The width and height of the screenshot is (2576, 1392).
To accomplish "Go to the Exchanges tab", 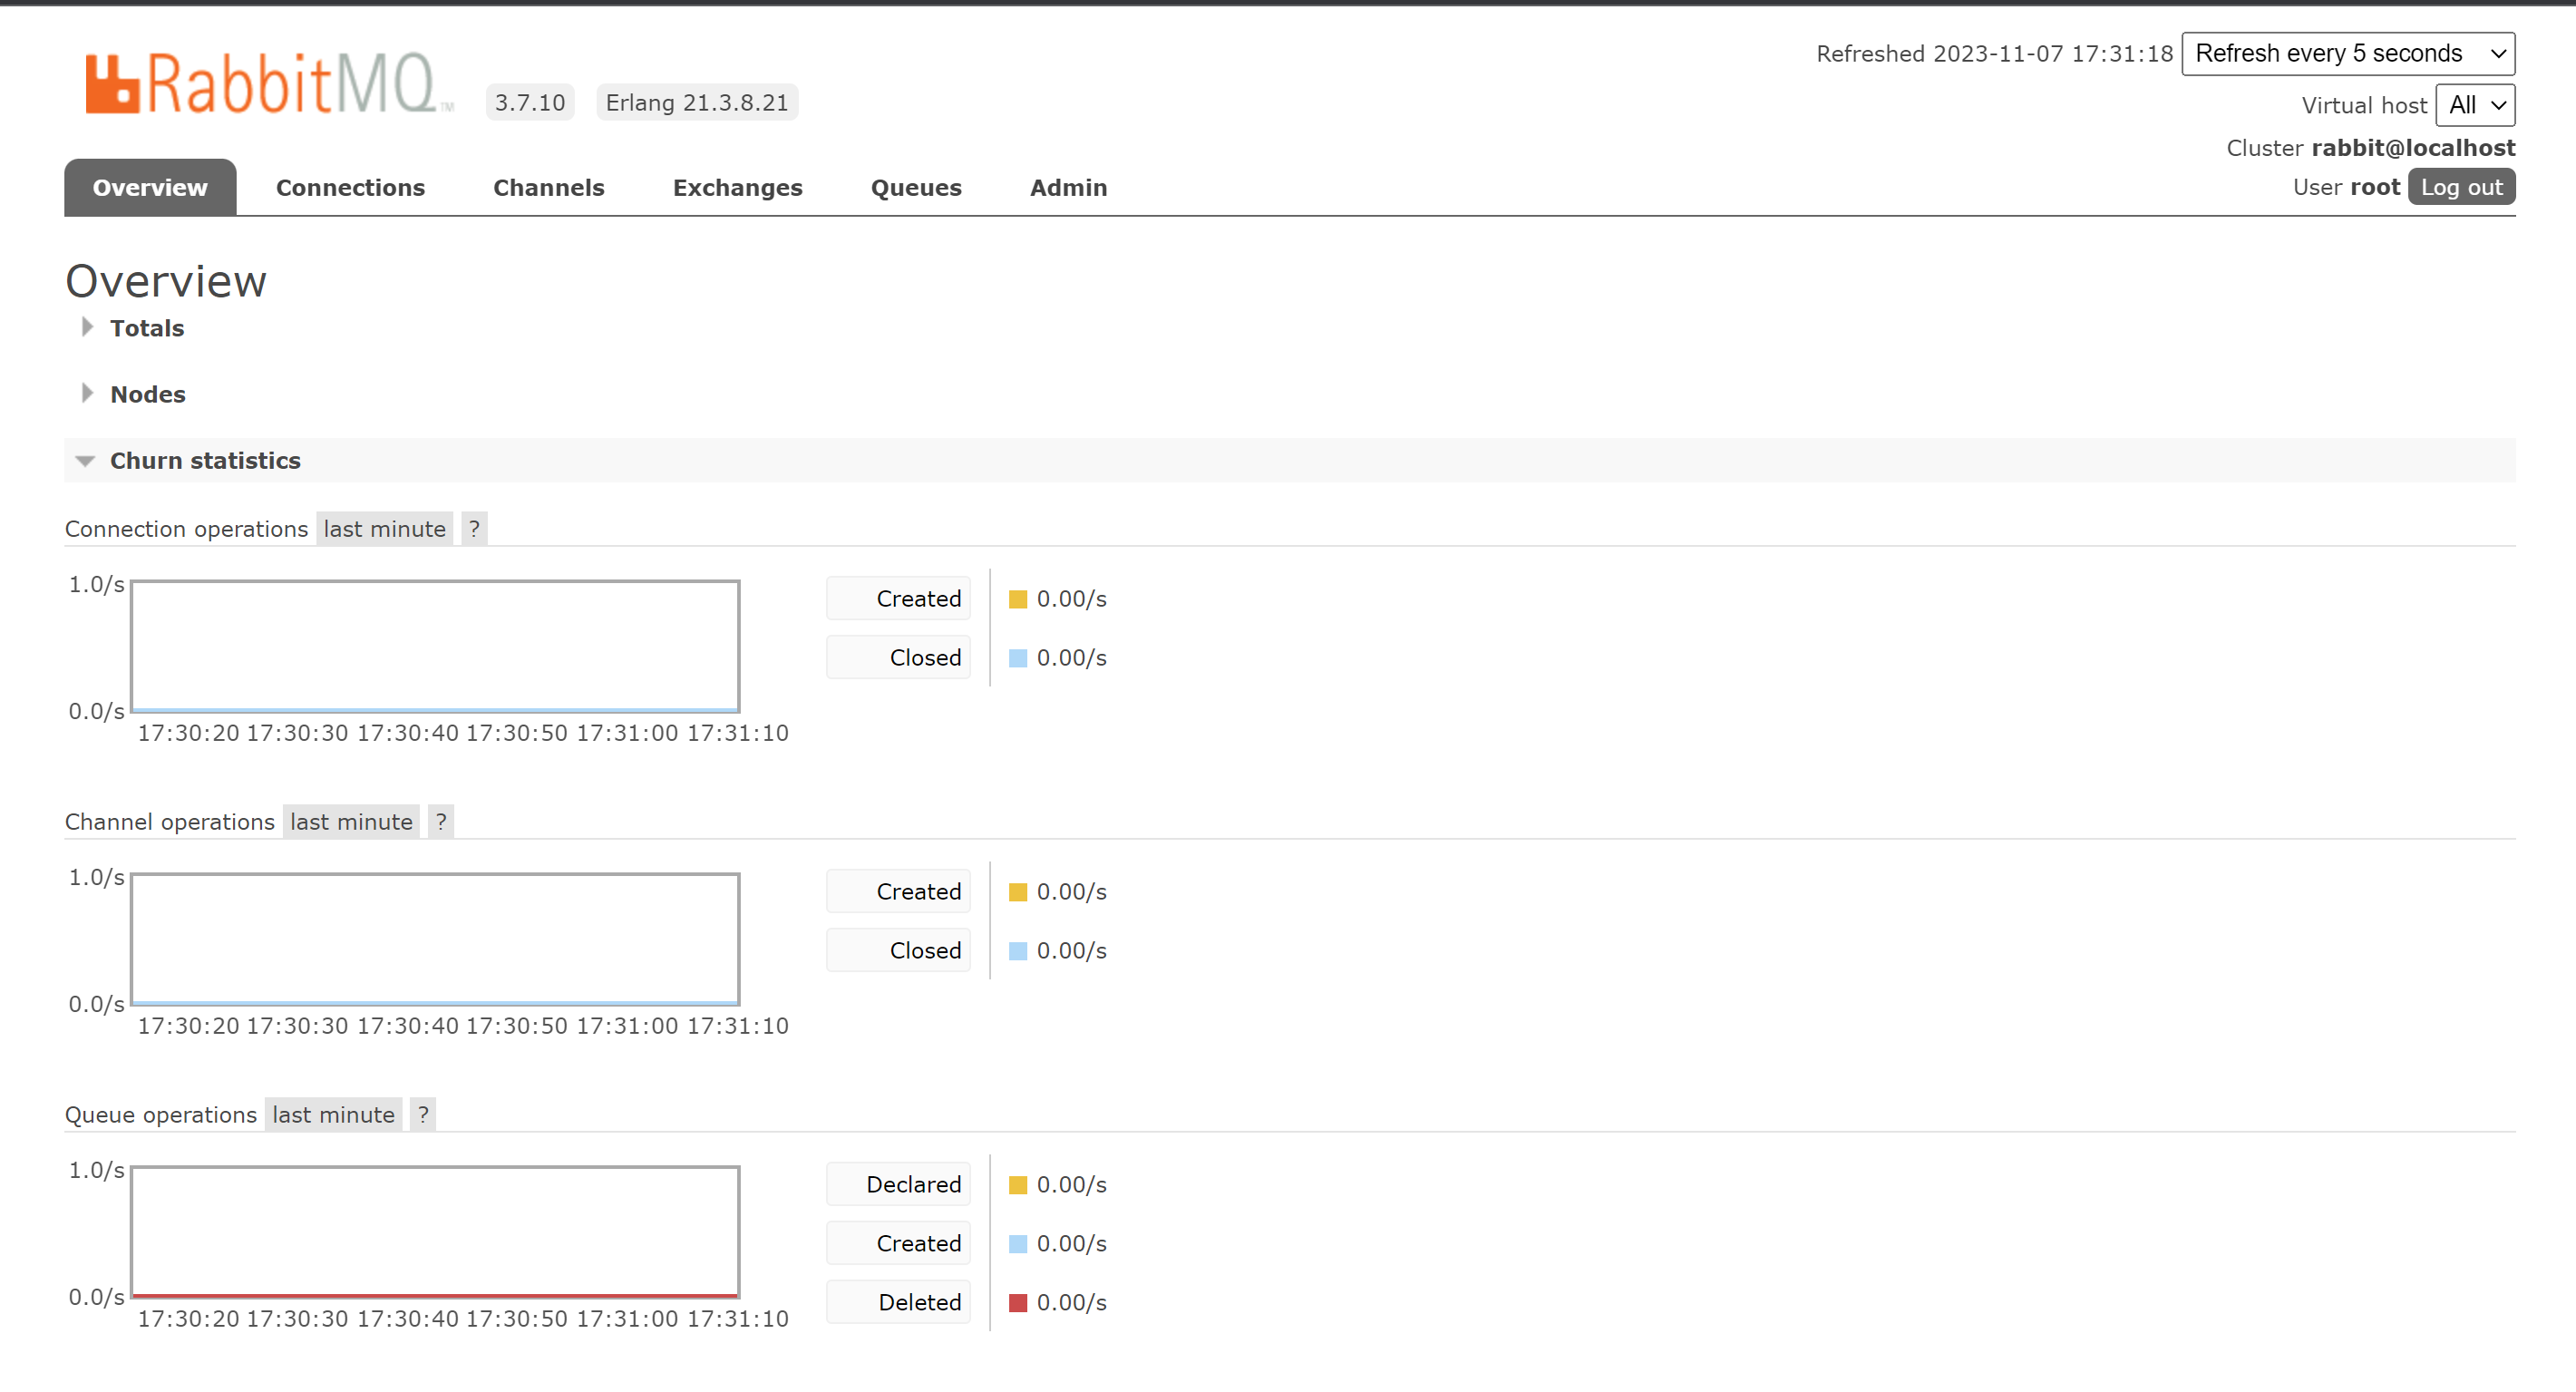I will (737, 188).
